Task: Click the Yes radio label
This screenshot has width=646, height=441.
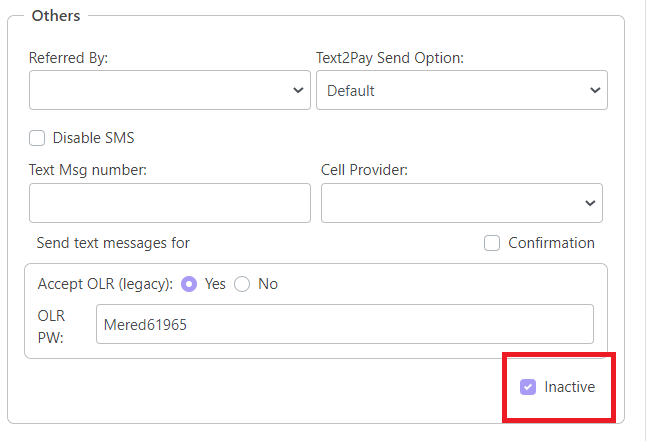Action: [x=215, y=284]
